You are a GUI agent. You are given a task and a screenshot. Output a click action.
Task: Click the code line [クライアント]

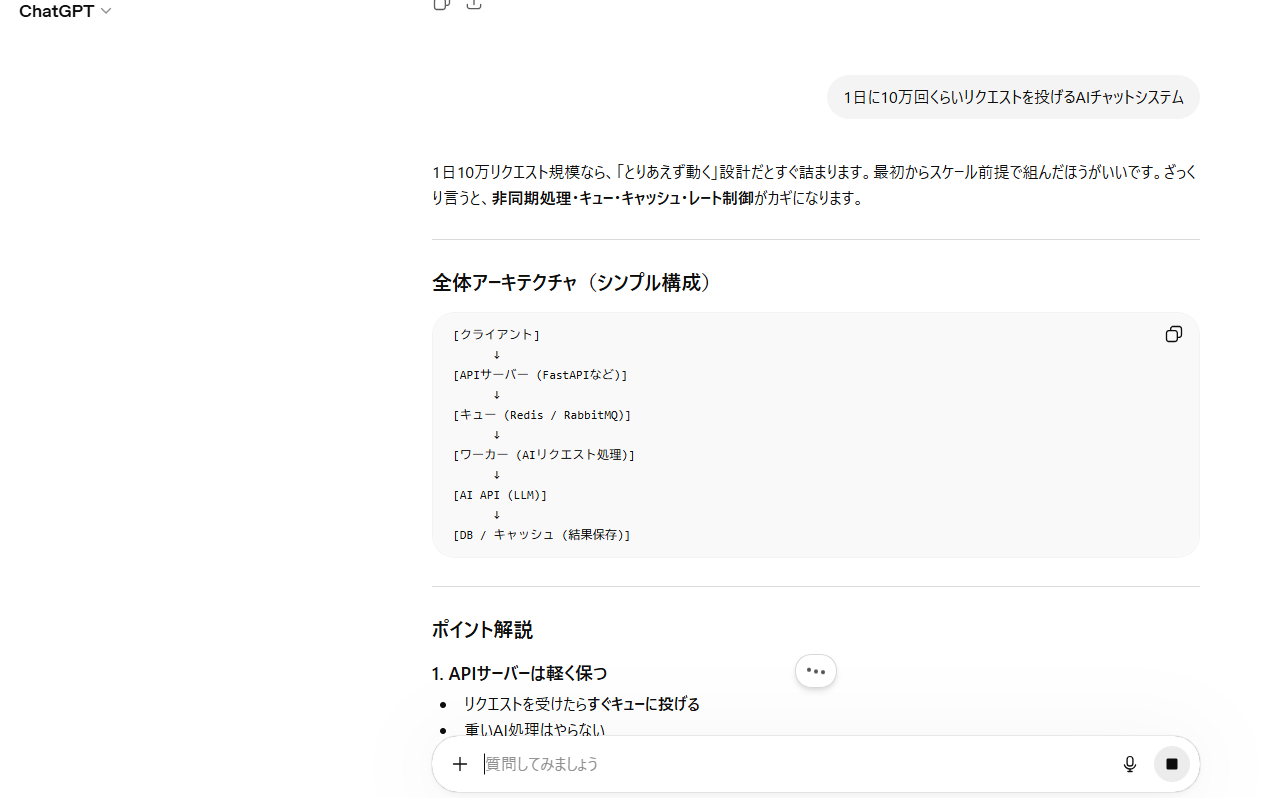496,335
